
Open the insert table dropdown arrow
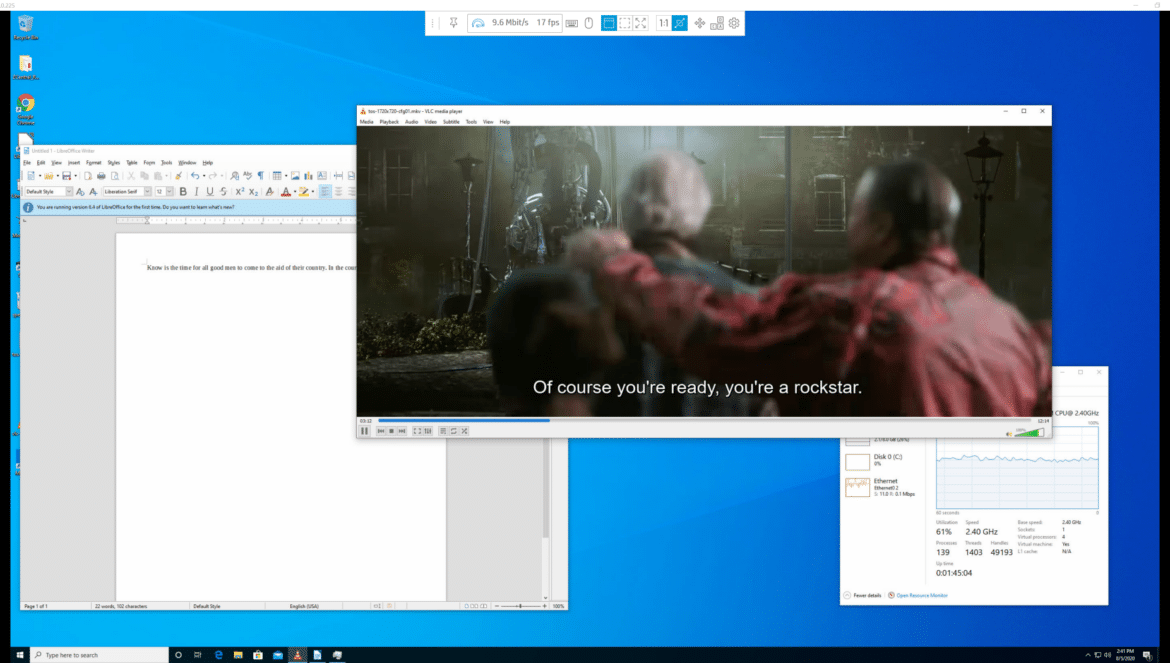pos(286,176)
